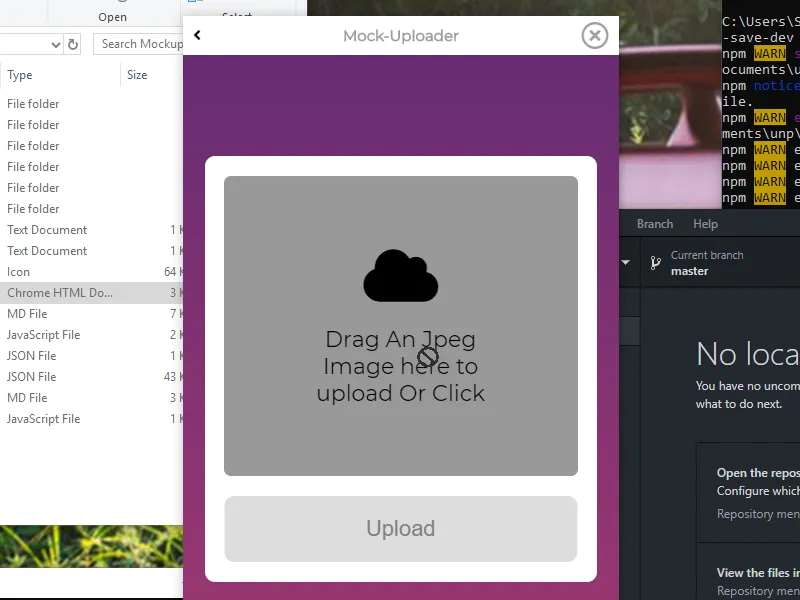The width and height of the screenshot is (800, 600).
Task: Select the 1 KB JavaScript File row
Action: 91,418
